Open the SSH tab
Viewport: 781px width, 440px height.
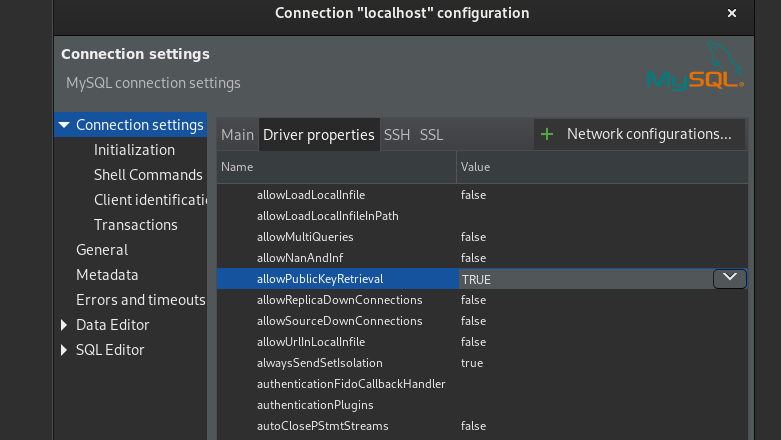(397, 135)
